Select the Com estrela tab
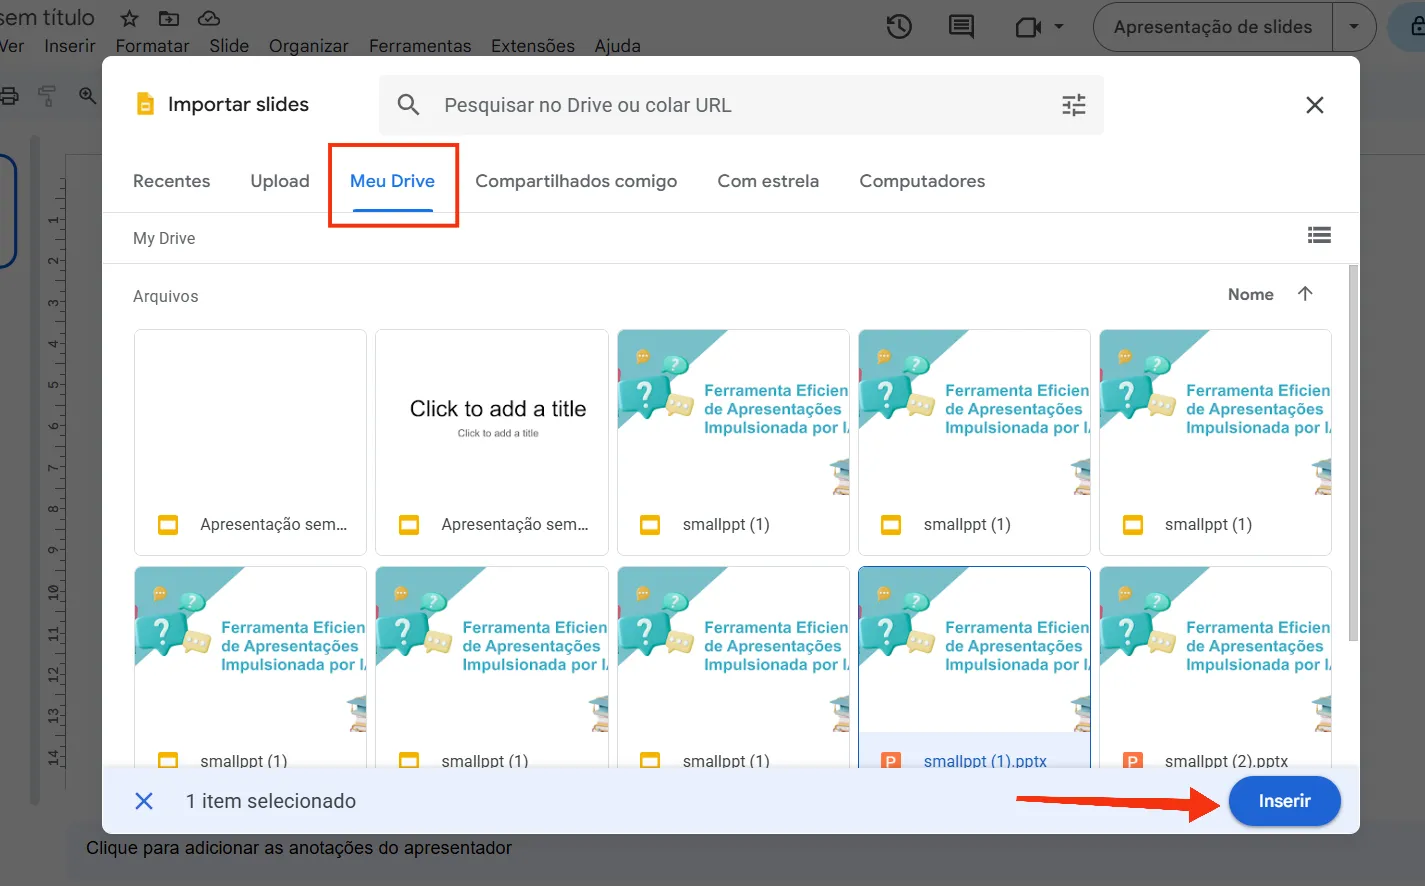Viewport: 1425px width, 886px height. 768,181
